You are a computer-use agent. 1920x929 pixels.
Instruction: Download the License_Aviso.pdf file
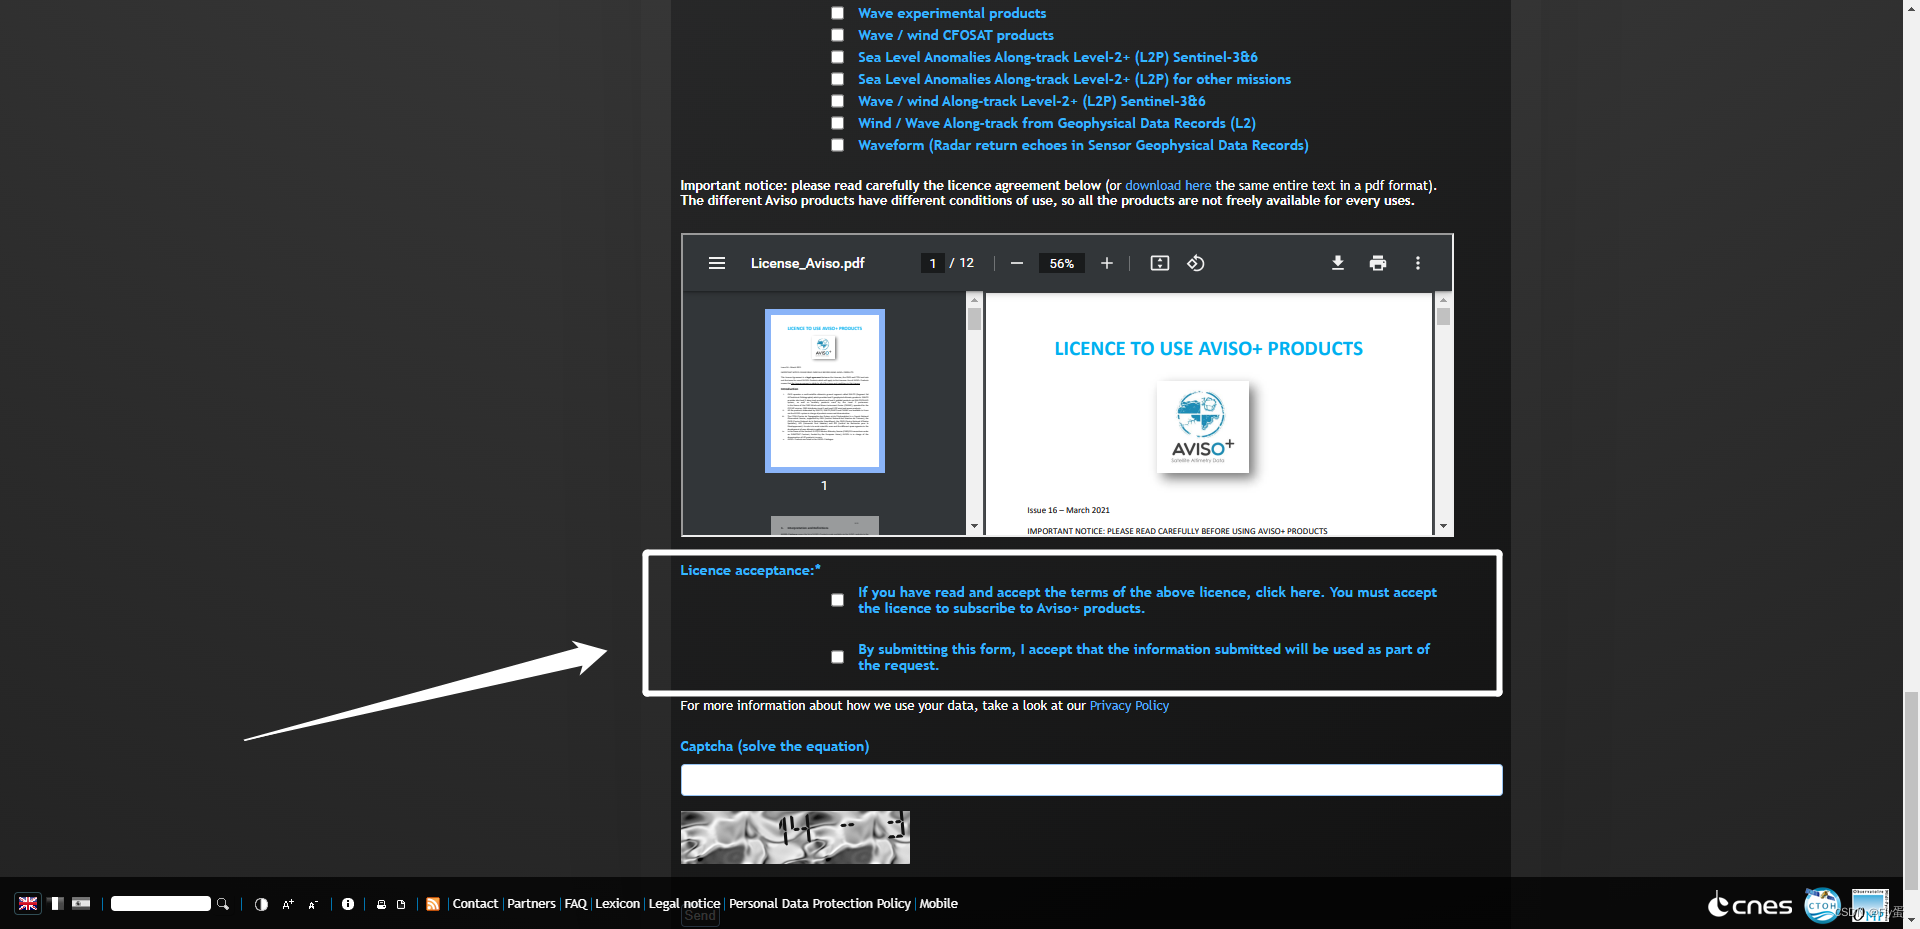(1337, 263)
